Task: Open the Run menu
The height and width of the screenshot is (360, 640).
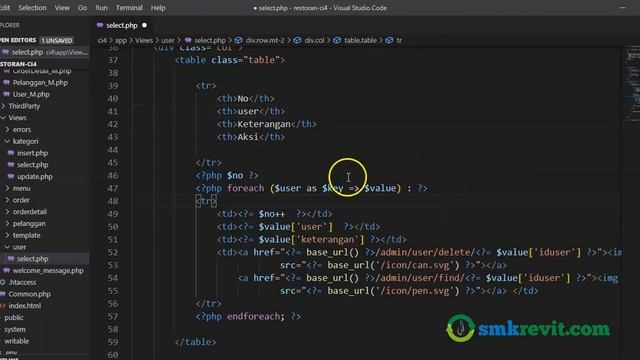Action: click(101, 8)
